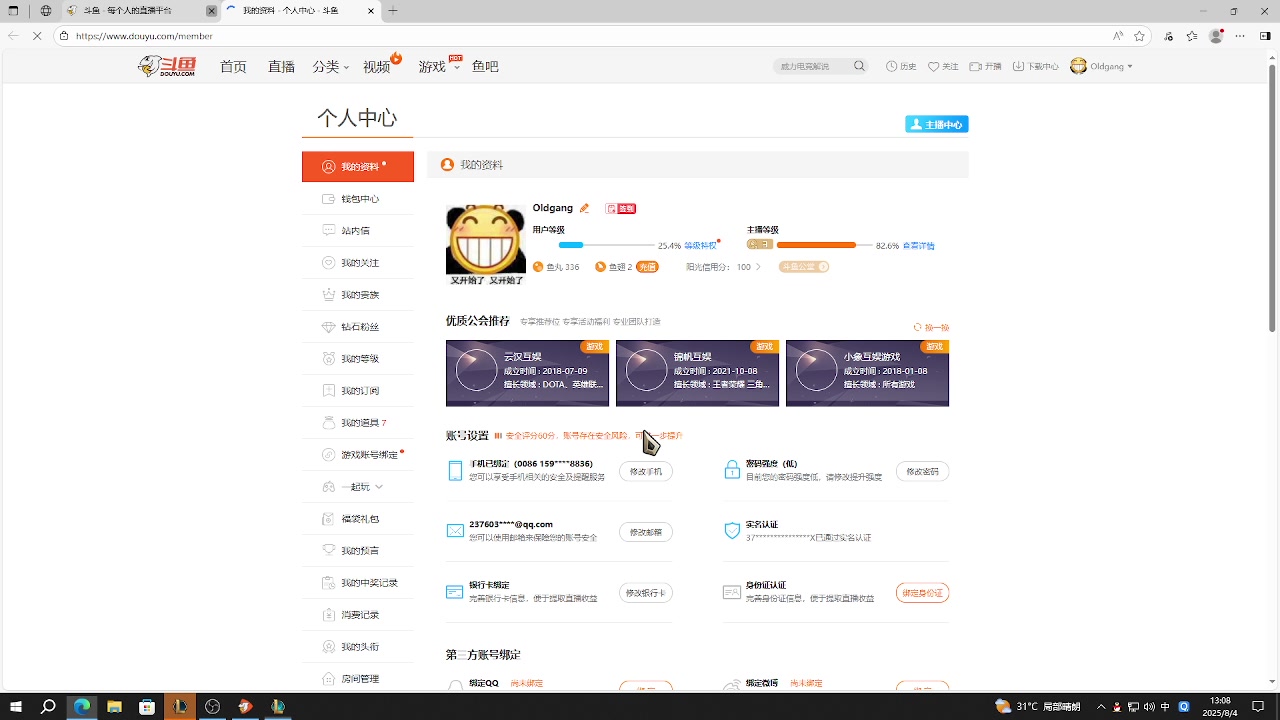Click the shield icon beside 实名认证
This screenshot has height=720, width=1280.
732,530
